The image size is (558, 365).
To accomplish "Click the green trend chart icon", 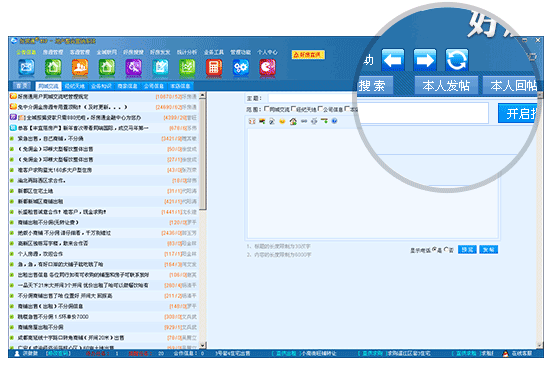I will [187, 68].
